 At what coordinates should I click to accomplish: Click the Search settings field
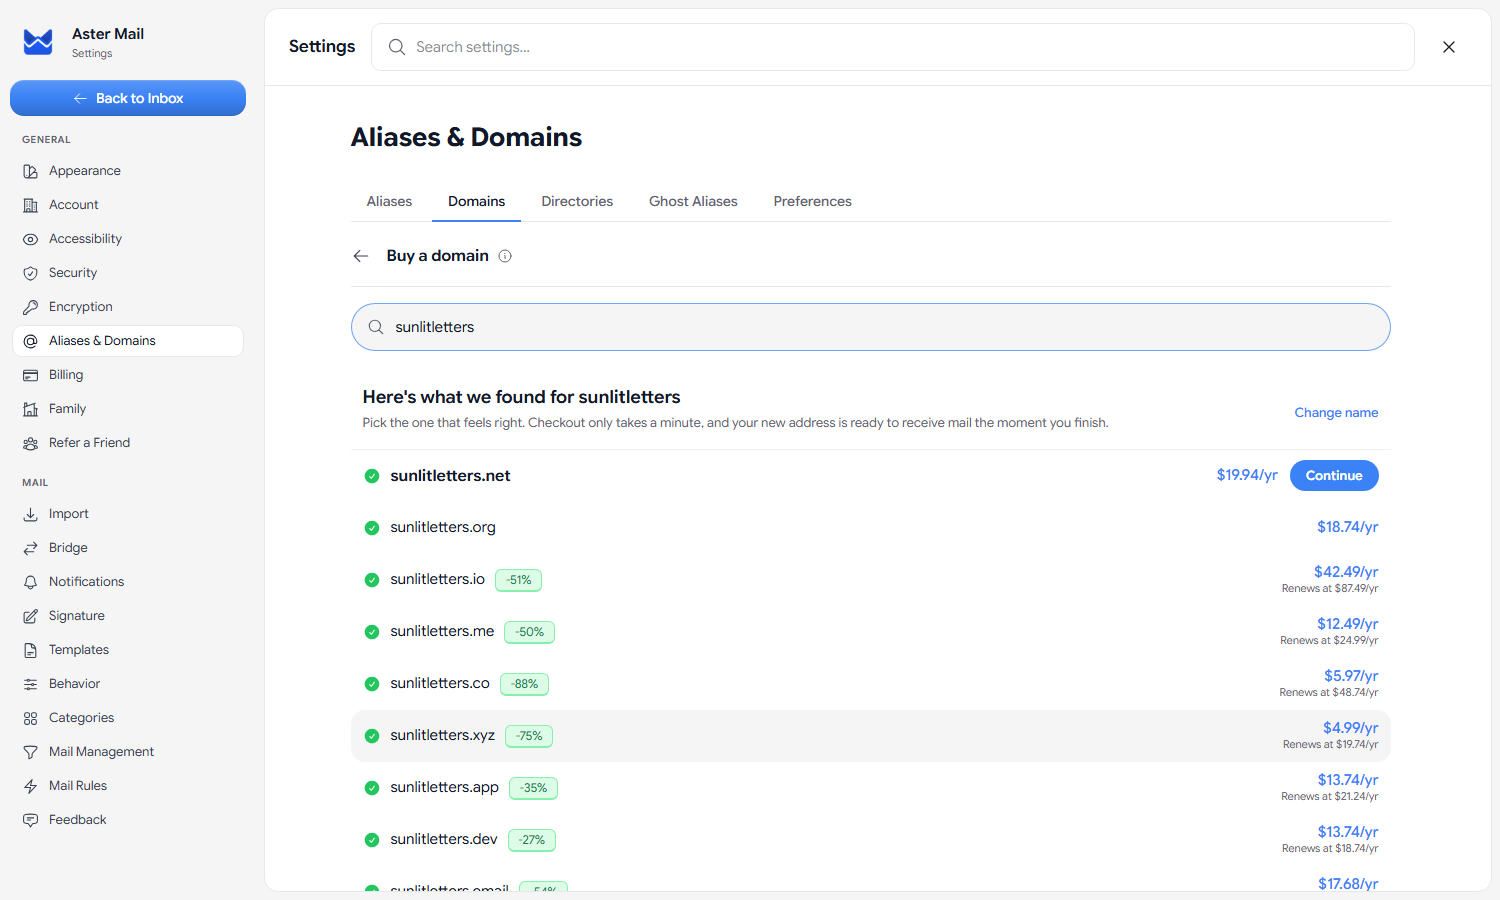pos(892,47)
